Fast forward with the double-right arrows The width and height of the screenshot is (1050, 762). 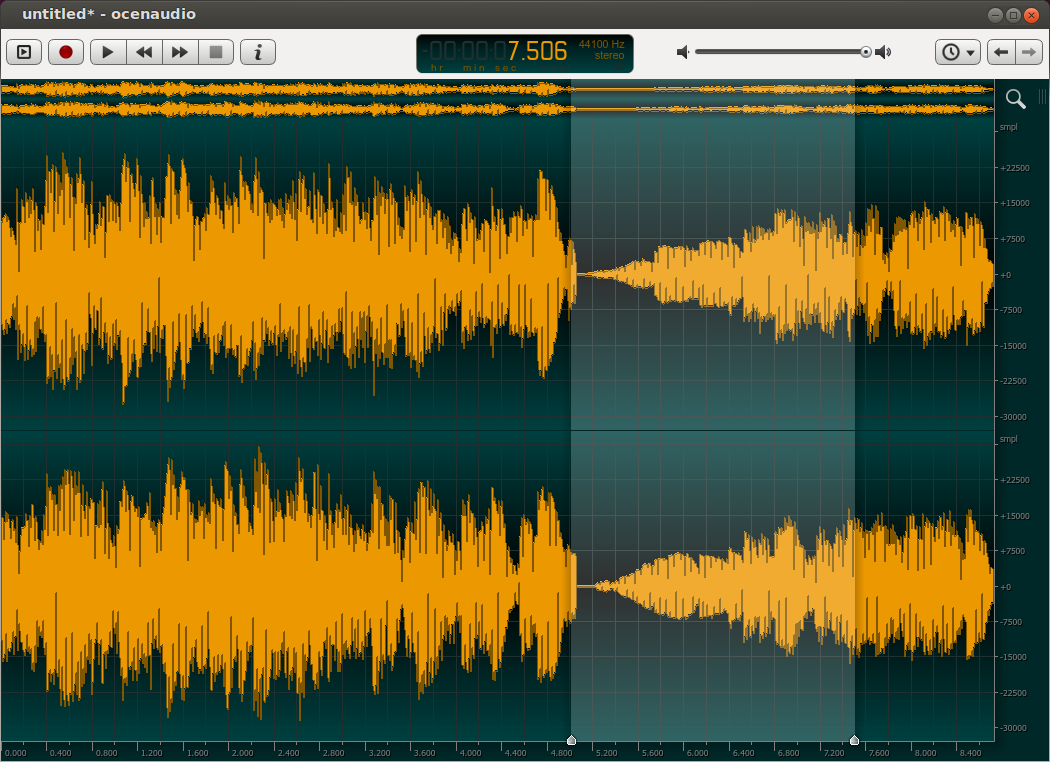[x=180, y=52]
